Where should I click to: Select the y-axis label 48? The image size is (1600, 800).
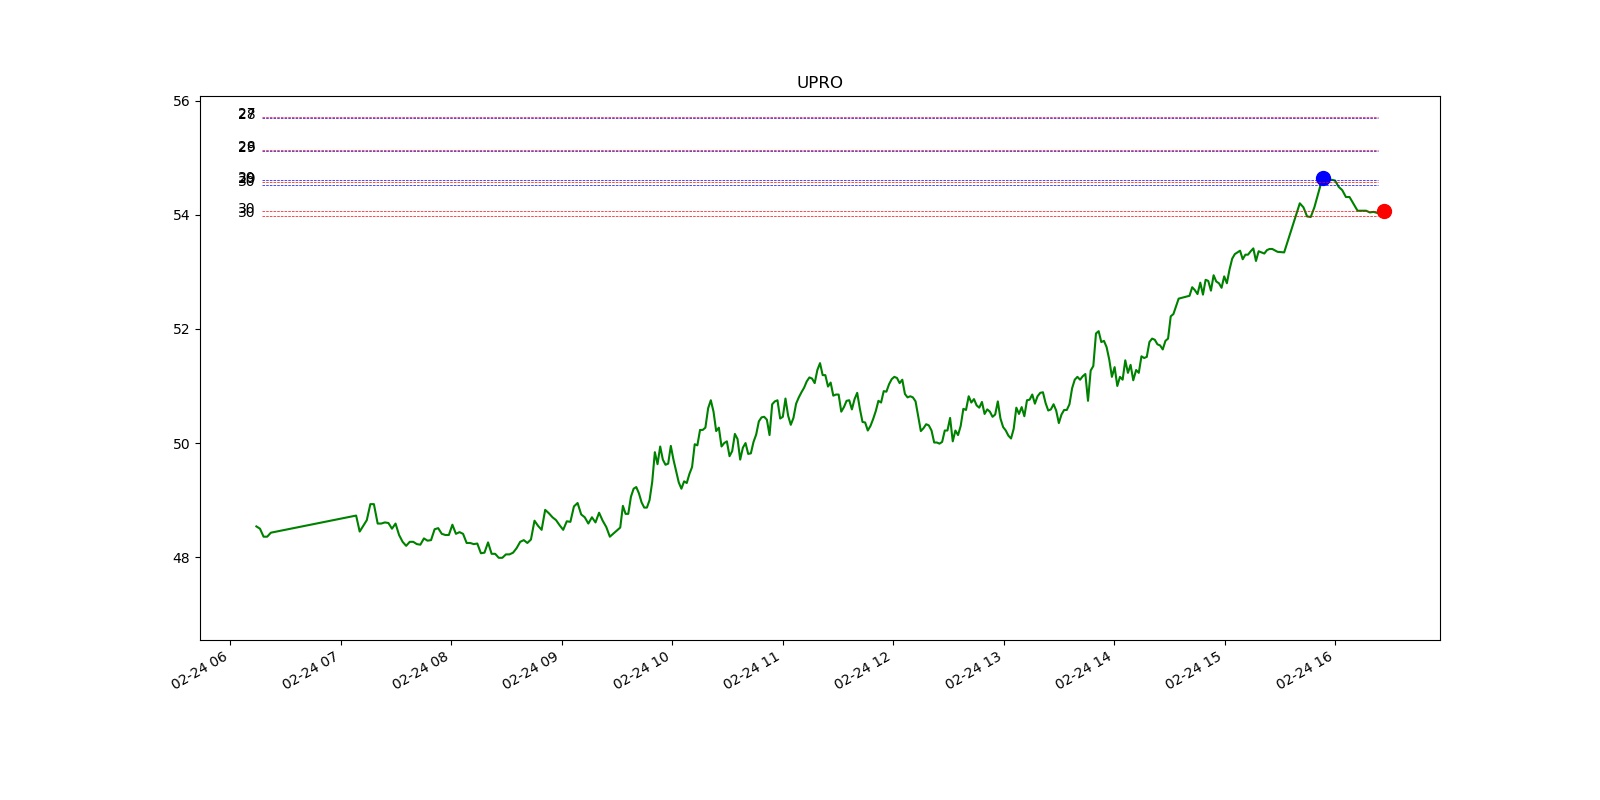pos(181,557)
